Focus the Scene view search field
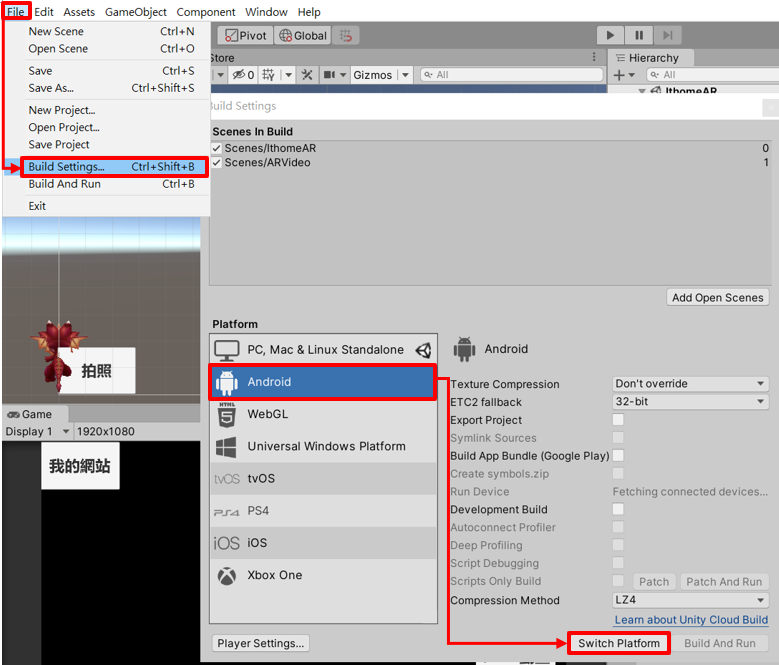Viewport: 779px width, 665px height. (x=512, y=75)
